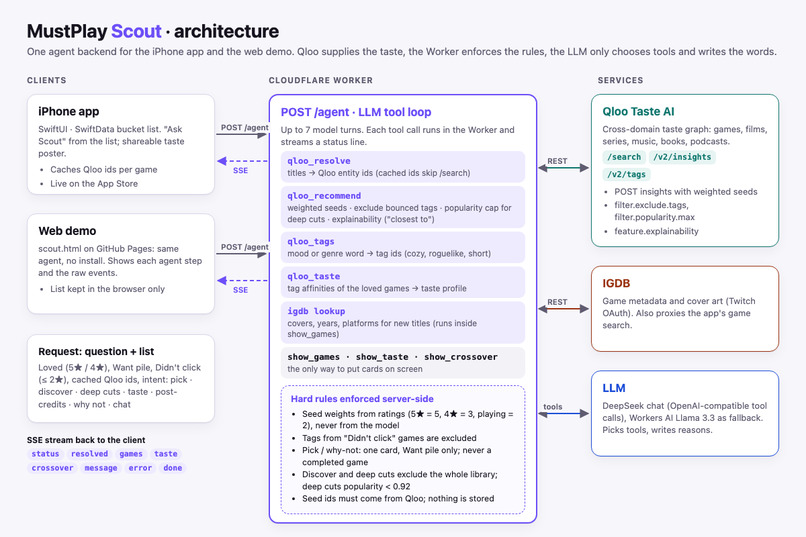Click the "/v2/tags" endpoint chip
The image size is (806, 537).
(x=626, y=175)
